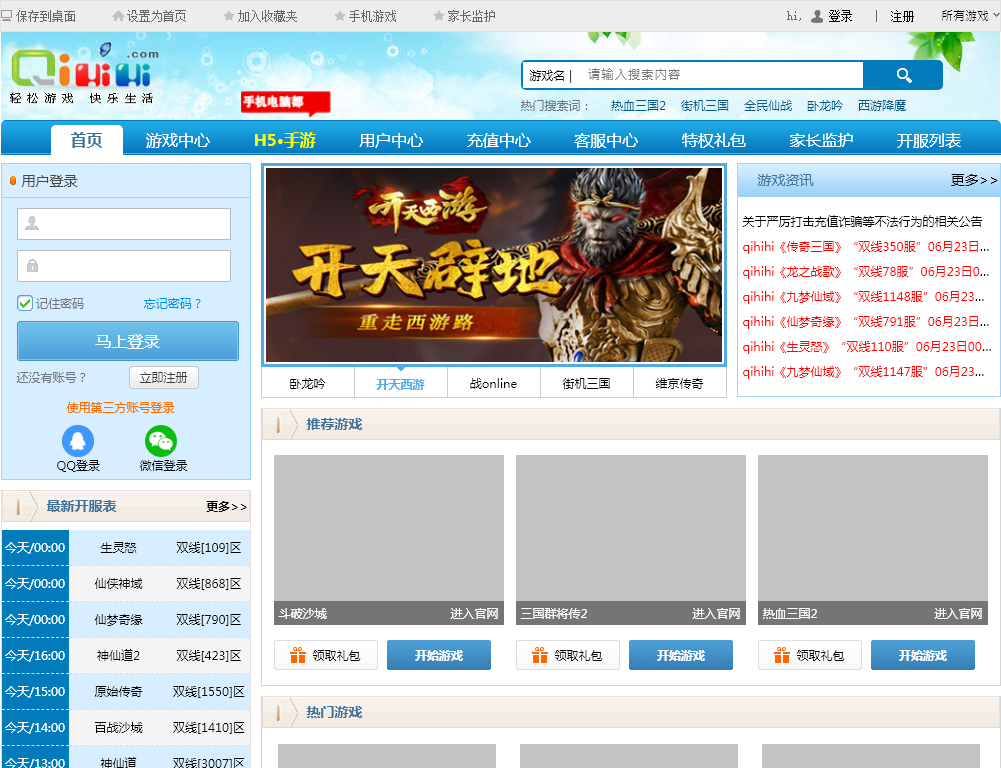Viewport: 1001px width, 768px height.
Task: Click the search box 请输入搜索内容
Action: tap(721, 75)
